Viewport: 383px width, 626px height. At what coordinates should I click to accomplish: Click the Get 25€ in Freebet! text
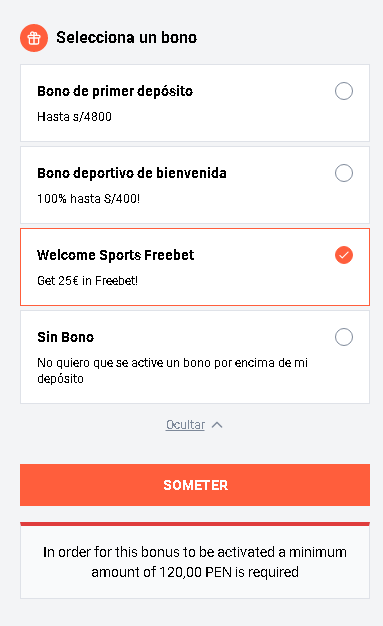click(x=87, y=281)
